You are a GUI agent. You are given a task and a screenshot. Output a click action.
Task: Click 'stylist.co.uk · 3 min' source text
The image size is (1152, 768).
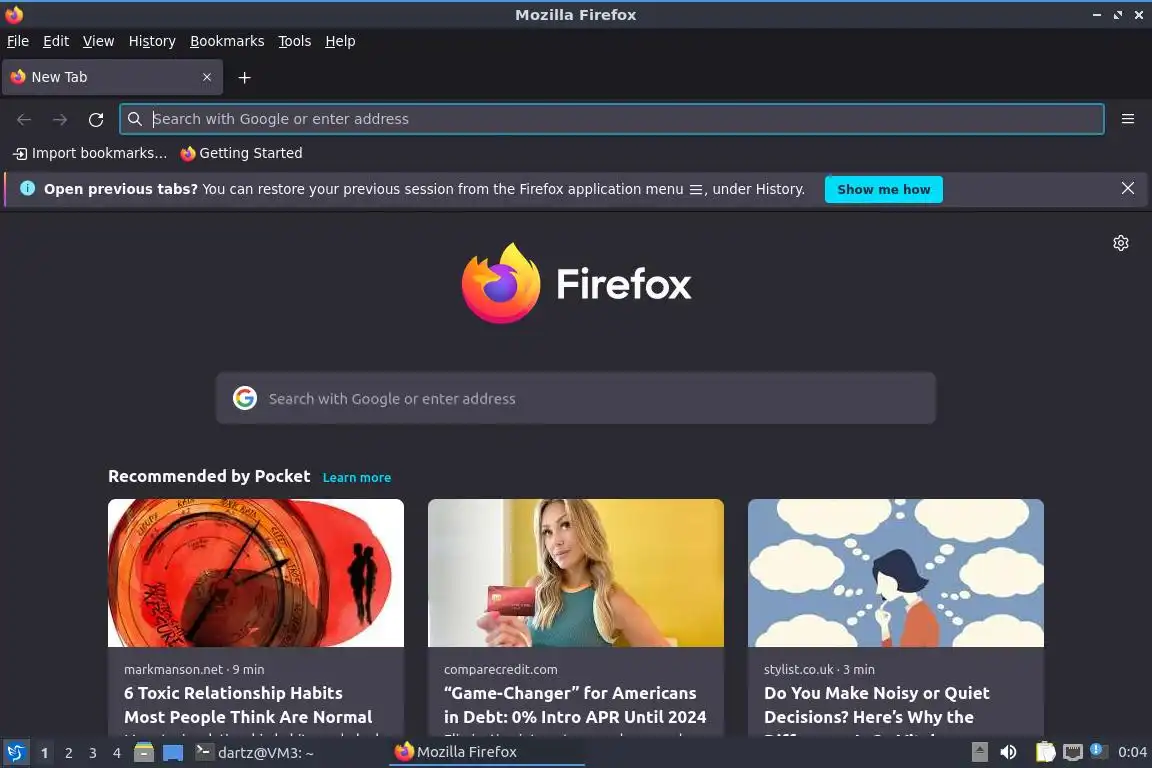pyautogui.click(x=819, y=670)
